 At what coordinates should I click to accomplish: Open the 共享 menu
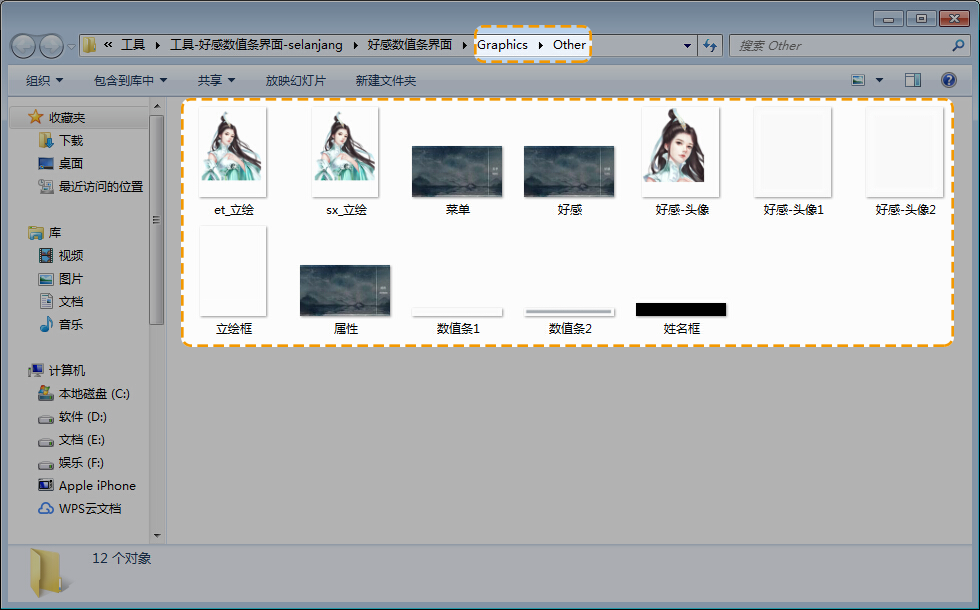point(216,81)
